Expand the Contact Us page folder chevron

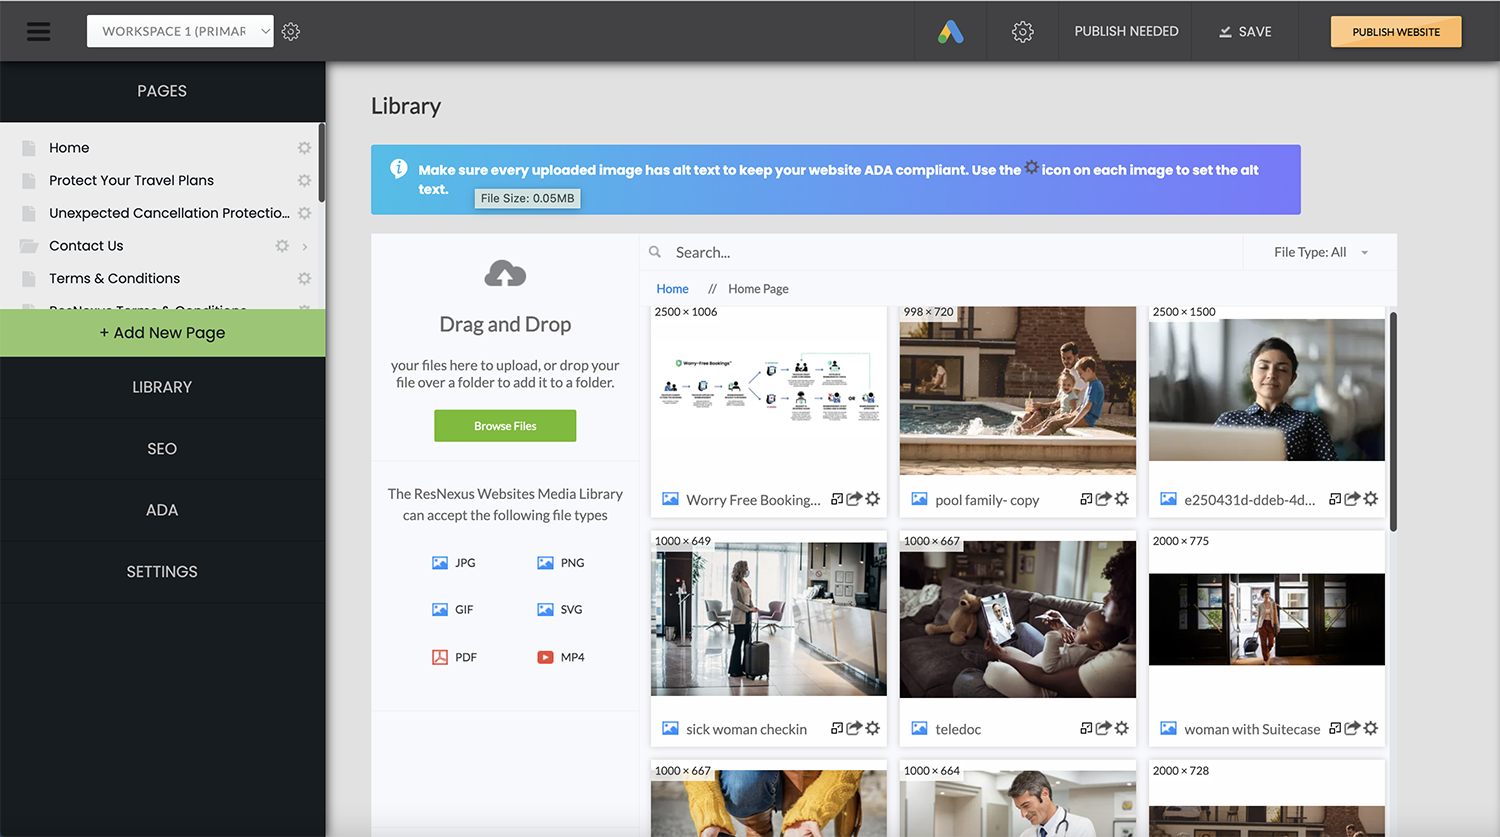[x=305, y=247]
